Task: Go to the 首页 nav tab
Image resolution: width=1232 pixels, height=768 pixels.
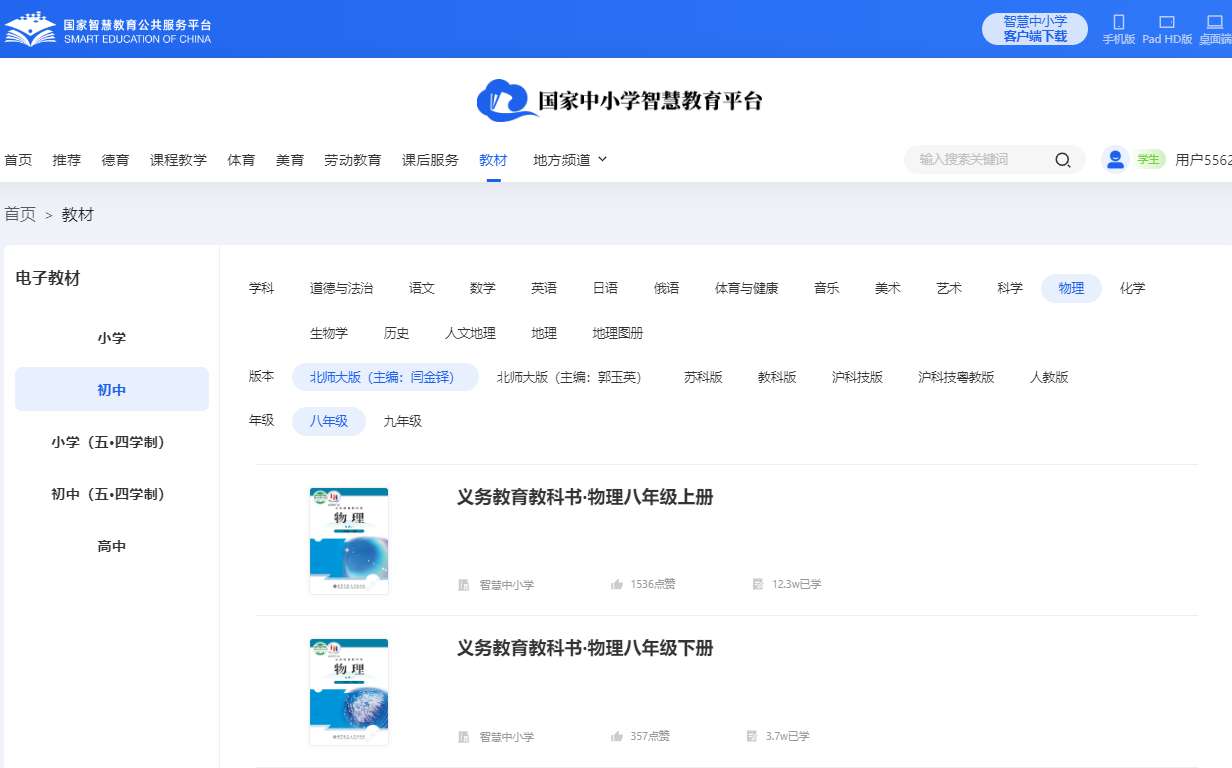Action: point(18,160)
